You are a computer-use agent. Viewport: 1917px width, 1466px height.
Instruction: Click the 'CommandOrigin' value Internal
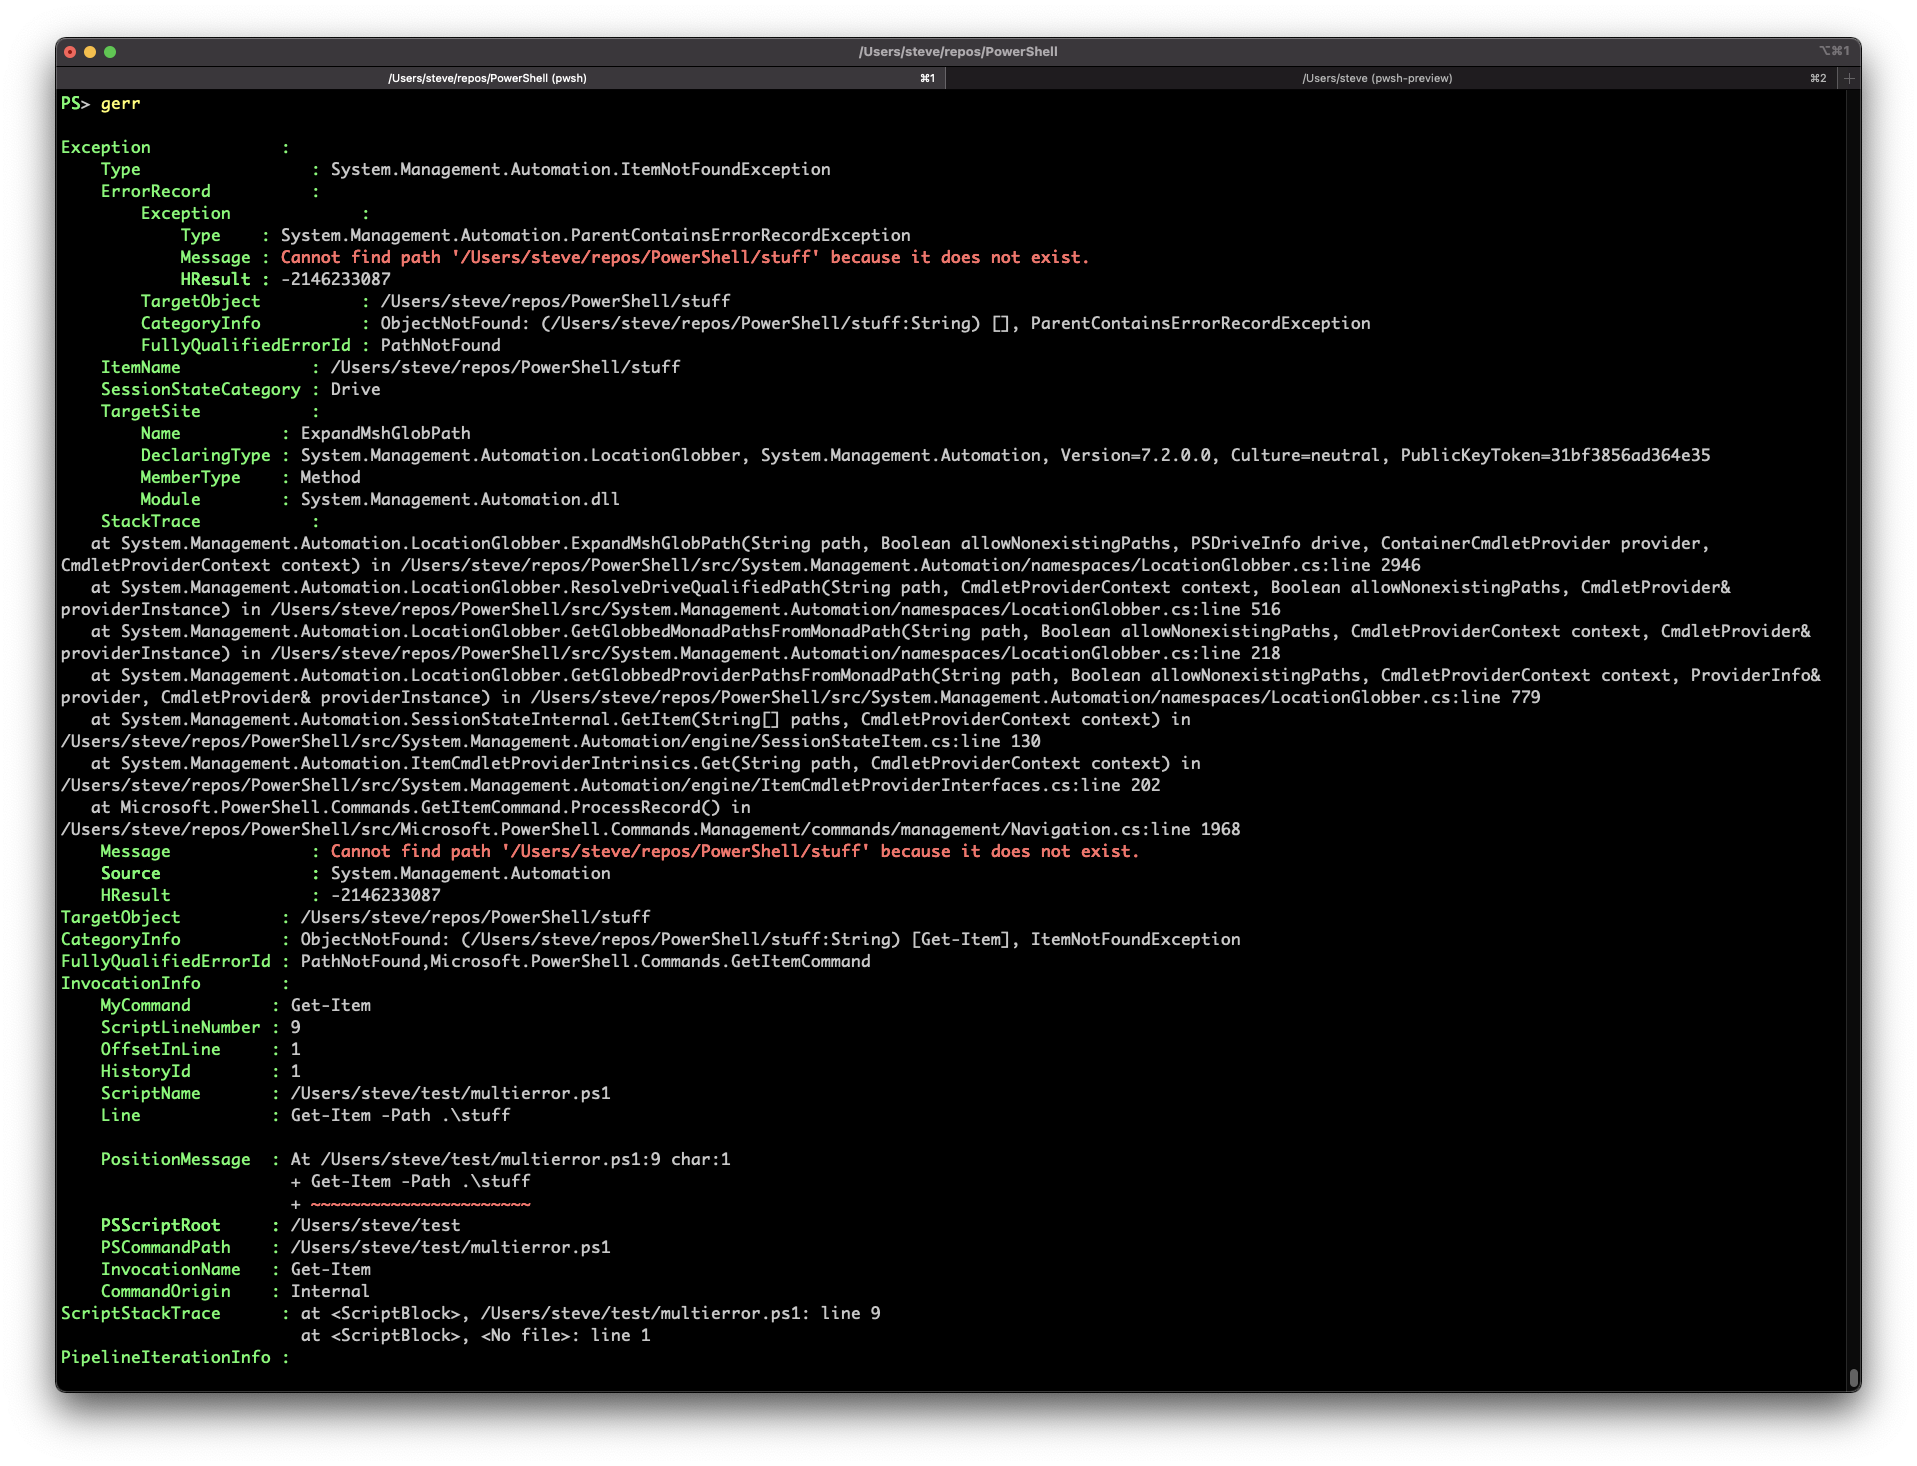(330, 1291)
